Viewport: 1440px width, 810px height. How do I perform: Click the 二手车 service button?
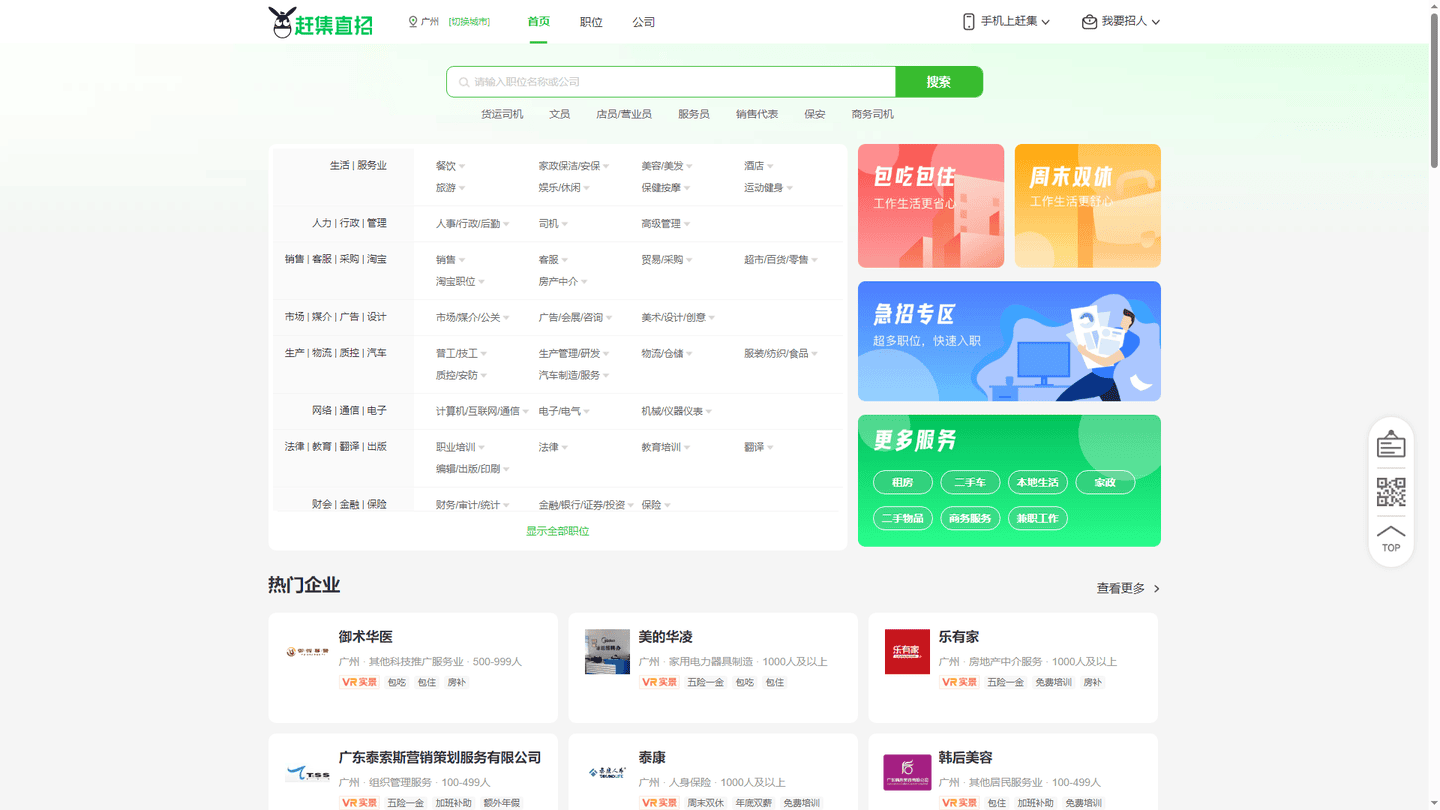point(970,483)
